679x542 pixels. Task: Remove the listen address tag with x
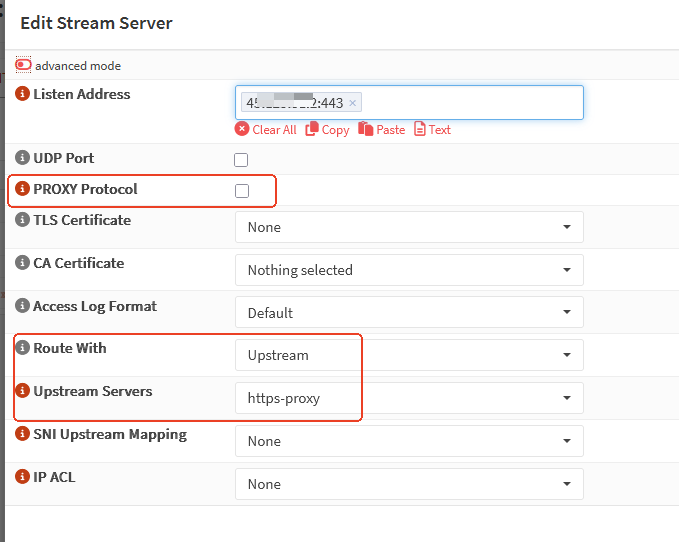(352, 103)
